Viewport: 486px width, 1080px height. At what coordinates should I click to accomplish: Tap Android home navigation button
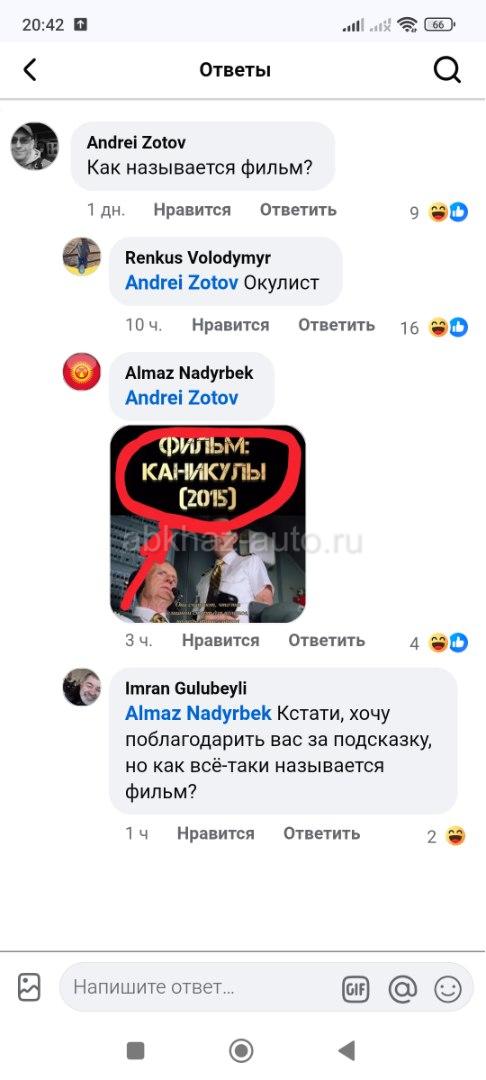241,1050
